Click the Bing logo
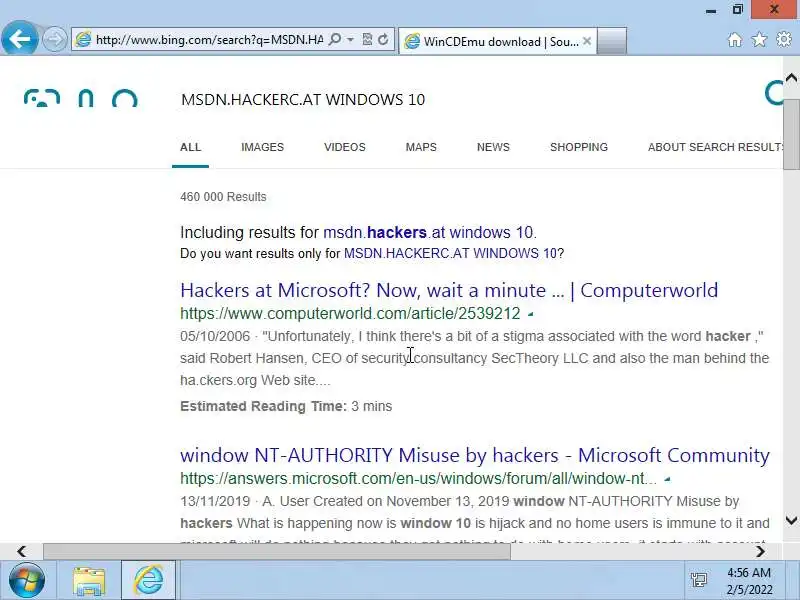This screenshot has width=800, height=600. pos(81,98)
